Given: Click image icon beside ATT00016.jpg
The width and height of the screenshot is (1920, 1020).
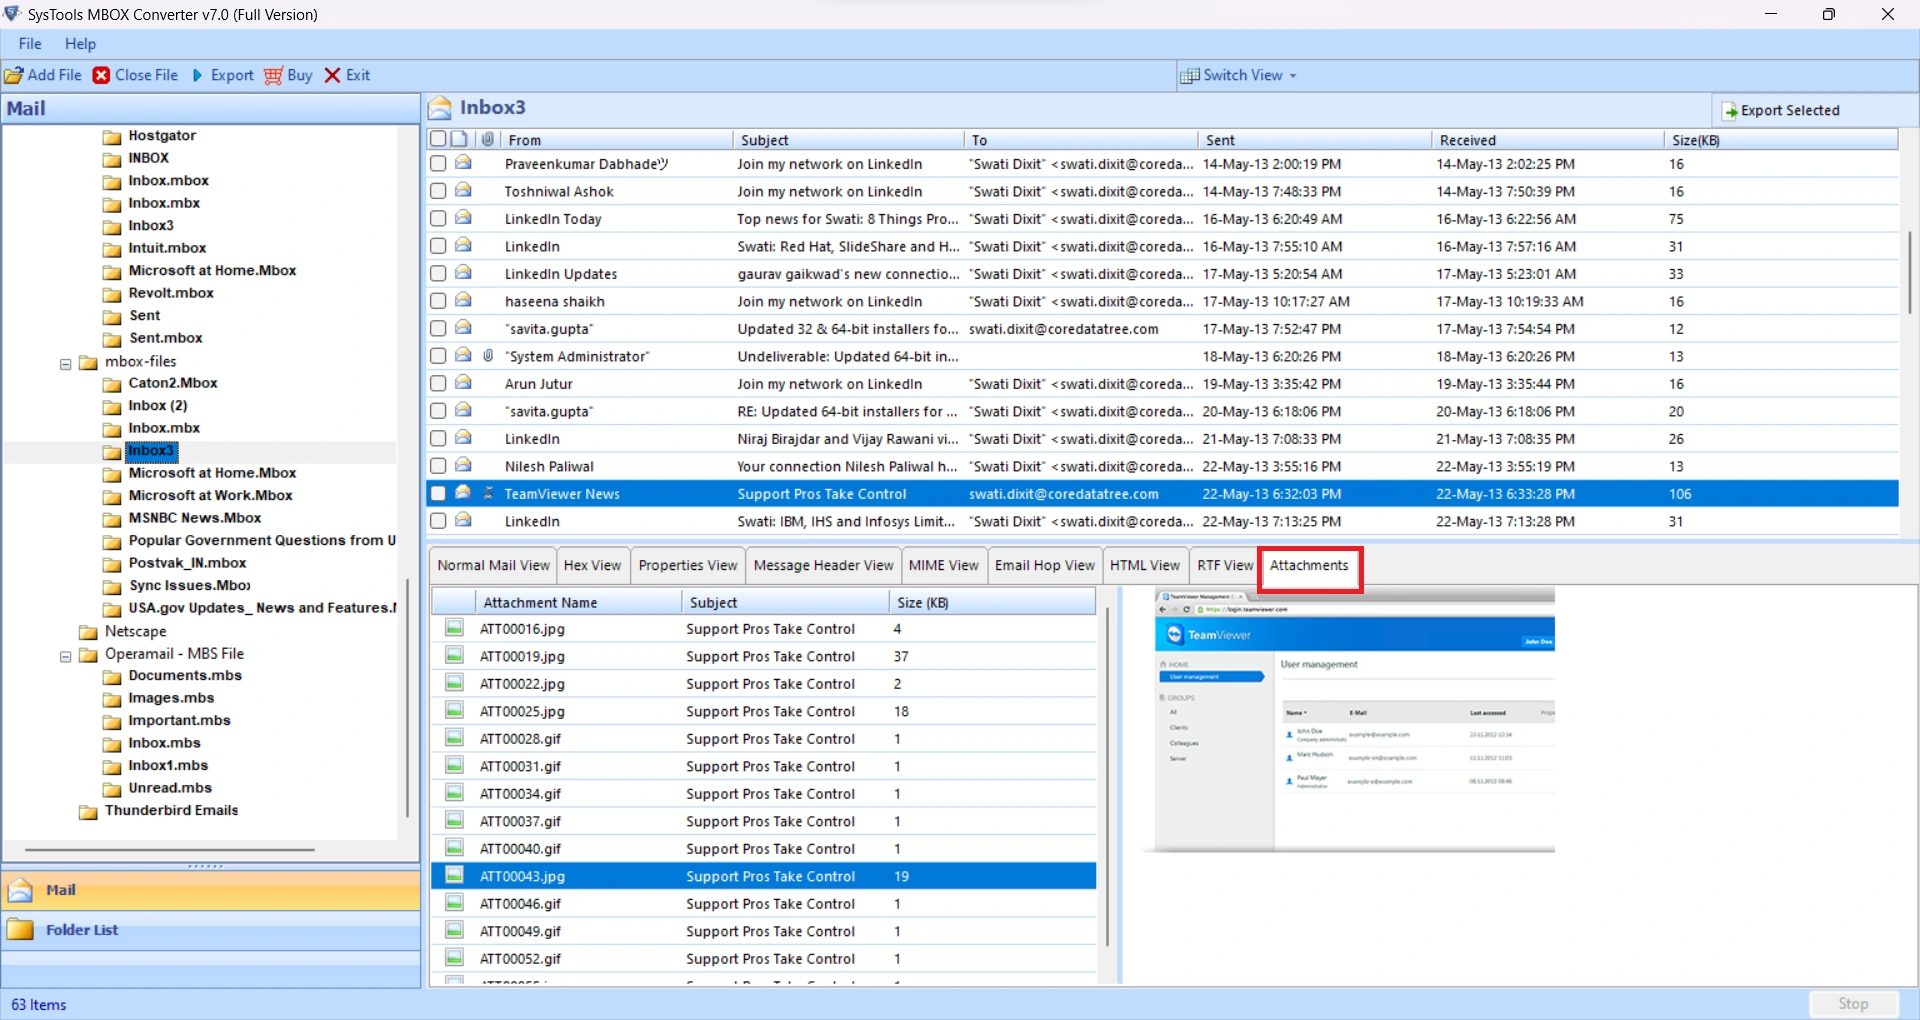Looking at the screenshot, I should (454, 628).
